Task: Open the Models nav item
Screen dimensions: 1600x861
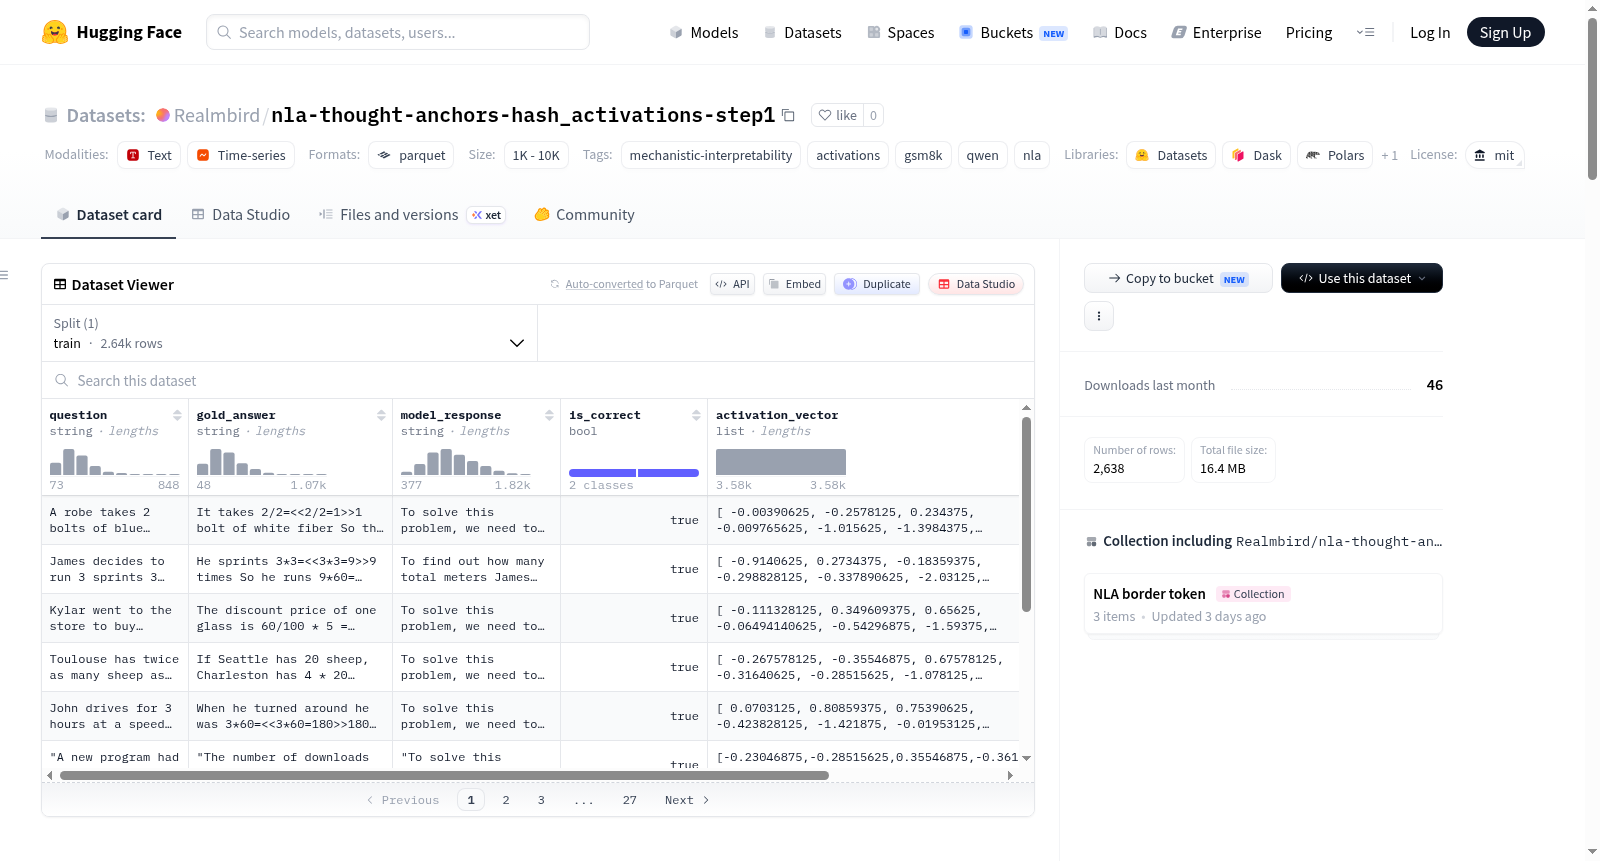Action: tap(704, 33)
